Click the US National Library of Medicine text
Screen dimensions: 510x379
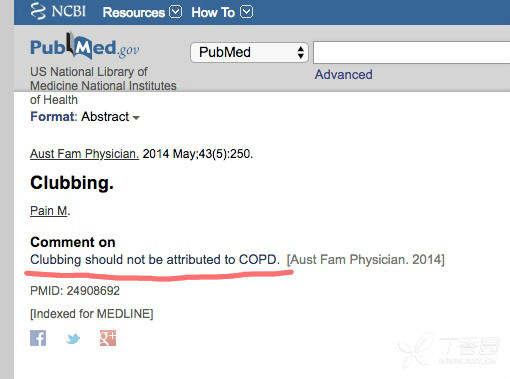103,85
